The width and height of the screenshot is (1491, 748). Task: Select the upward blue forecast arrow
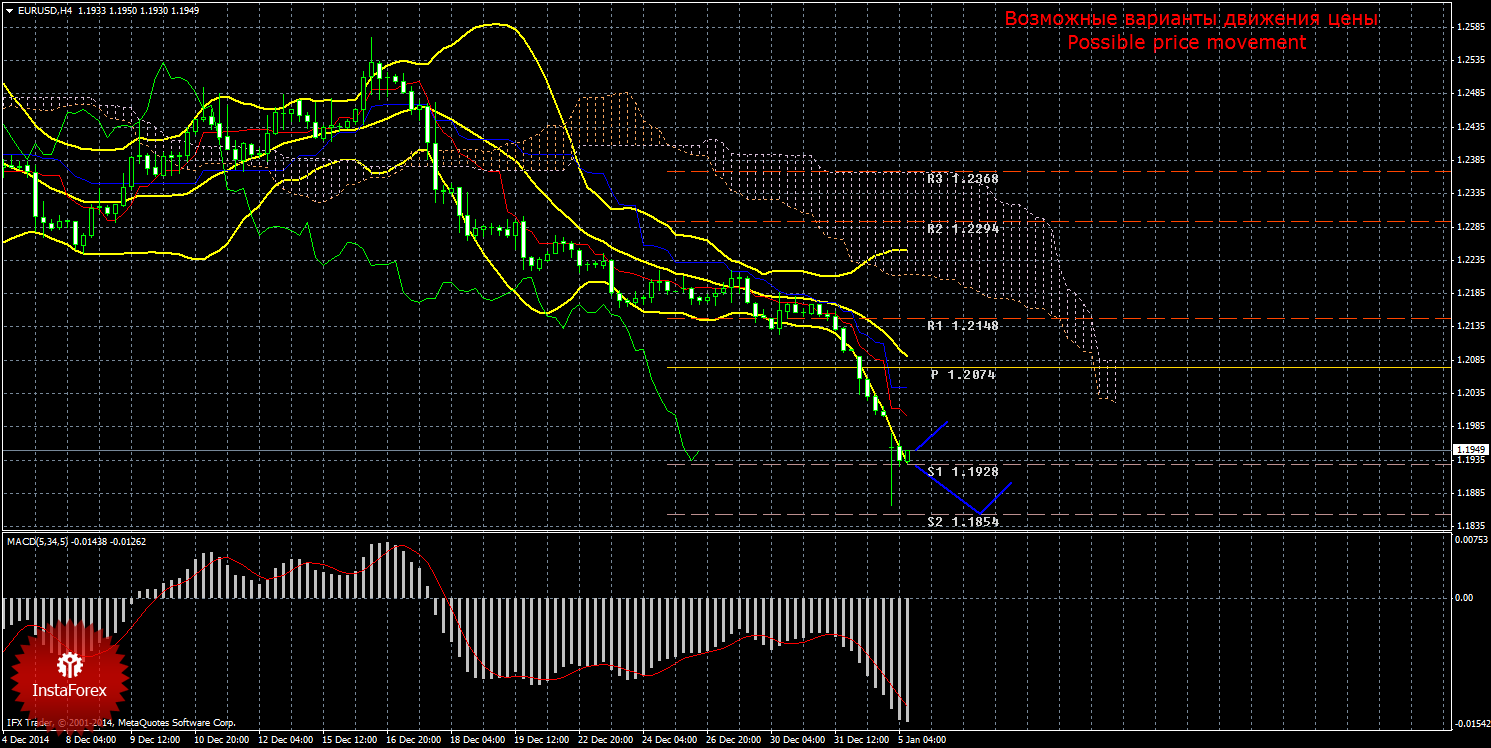[931, 437]
